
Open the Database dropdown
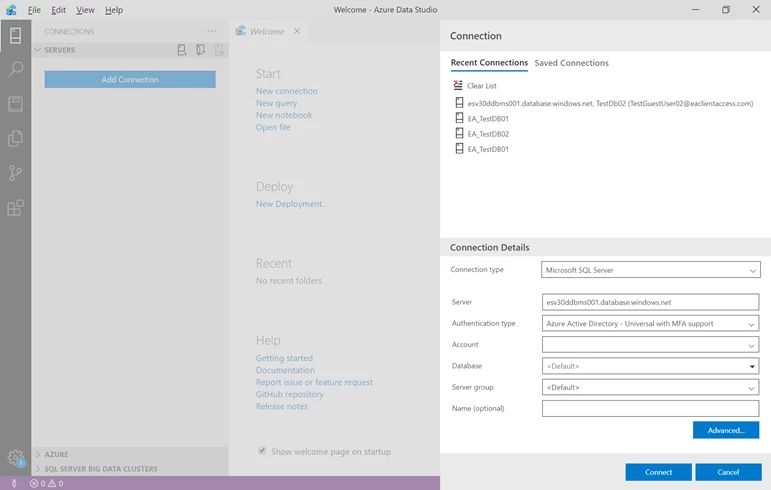point(651,366)
